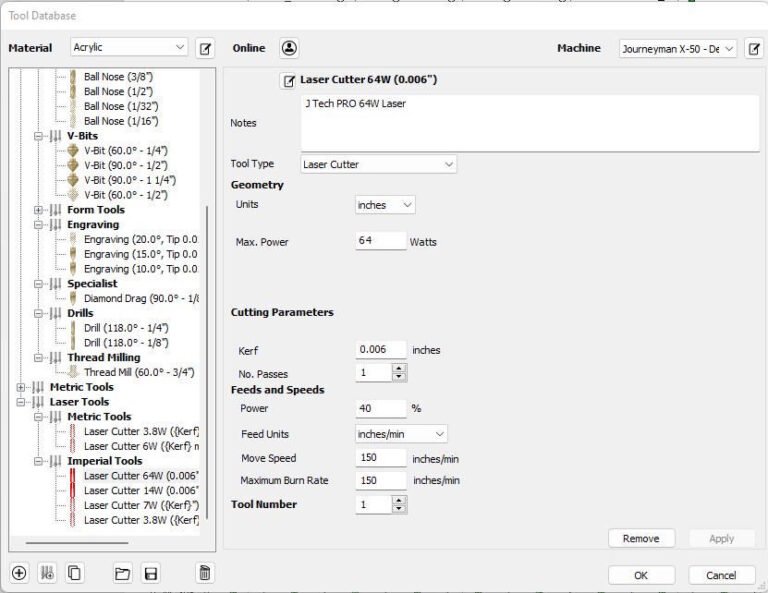Click the OK button
Image resolution: width=768 pixels, height=593 pixels.
pyautogui.click(x=641, y=575)
